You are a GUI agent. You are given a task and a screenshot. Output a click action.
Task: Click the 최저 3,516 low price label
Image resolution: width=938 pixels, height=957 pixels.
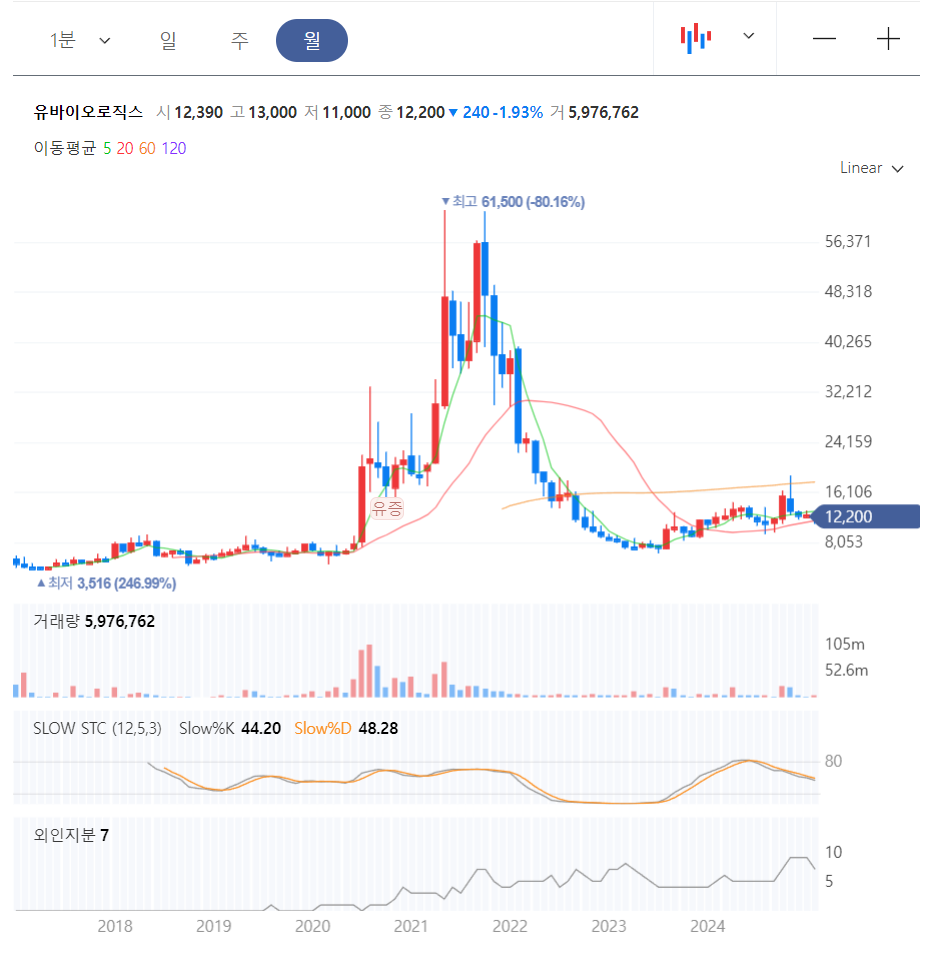coord(107,583)
